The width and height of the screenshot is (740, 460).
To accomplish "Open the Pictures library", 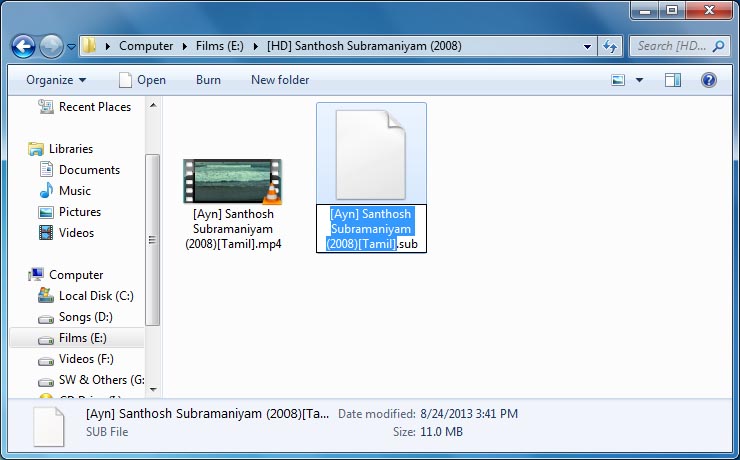I will pyautogui.click(x=80, y=211).
